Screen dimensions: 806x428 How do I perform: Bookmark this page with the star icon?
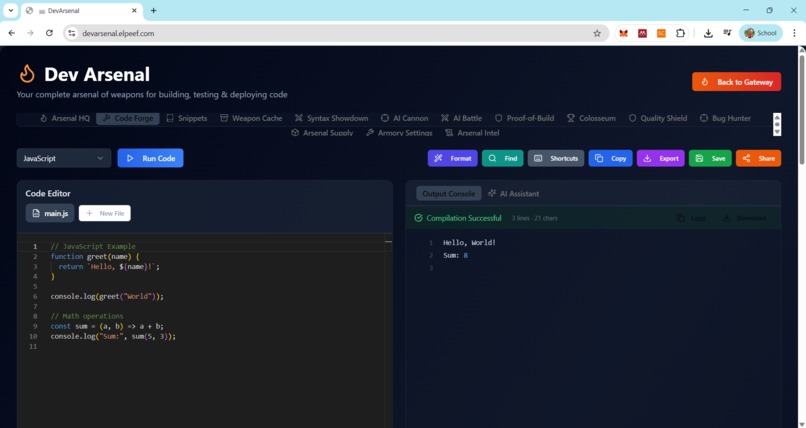click(x=597, y=33)
